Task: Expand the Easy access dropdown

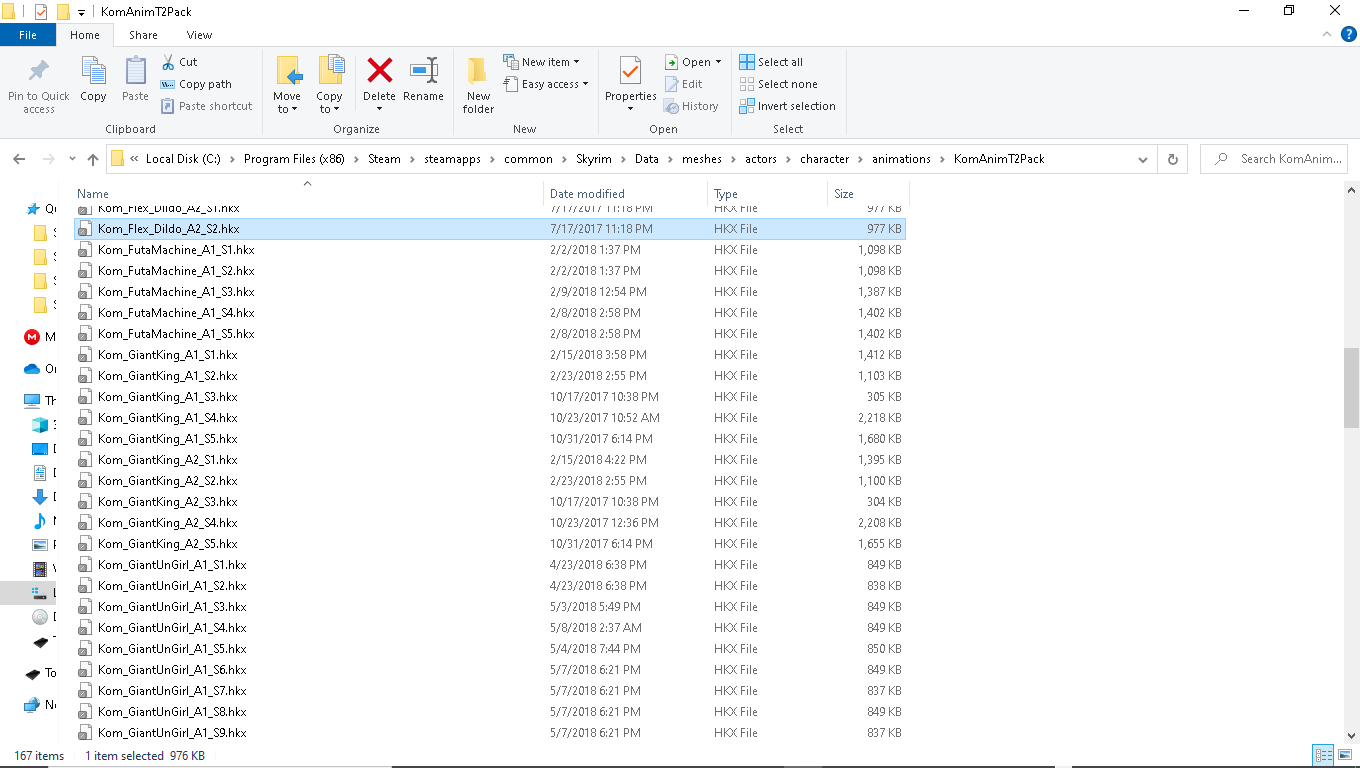Action: pyautogui.click(x=545, y=84)
